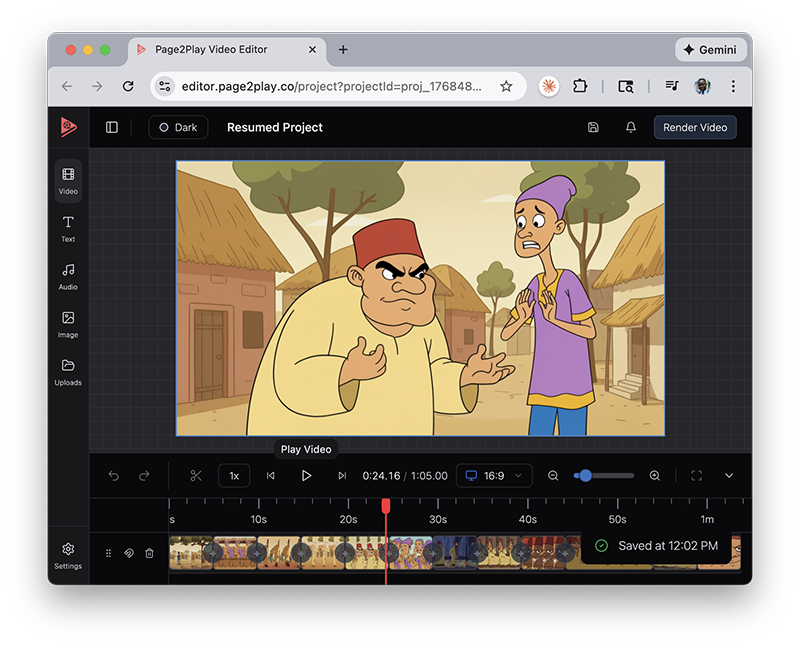800x648 pixels.
Task: Click the 10s mark on ruler
Action: (259, 519)
